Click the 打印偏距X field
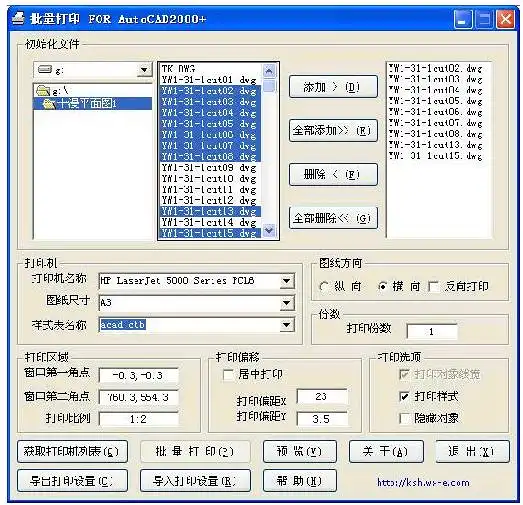The image size is (523, 505). pos(322,397)
